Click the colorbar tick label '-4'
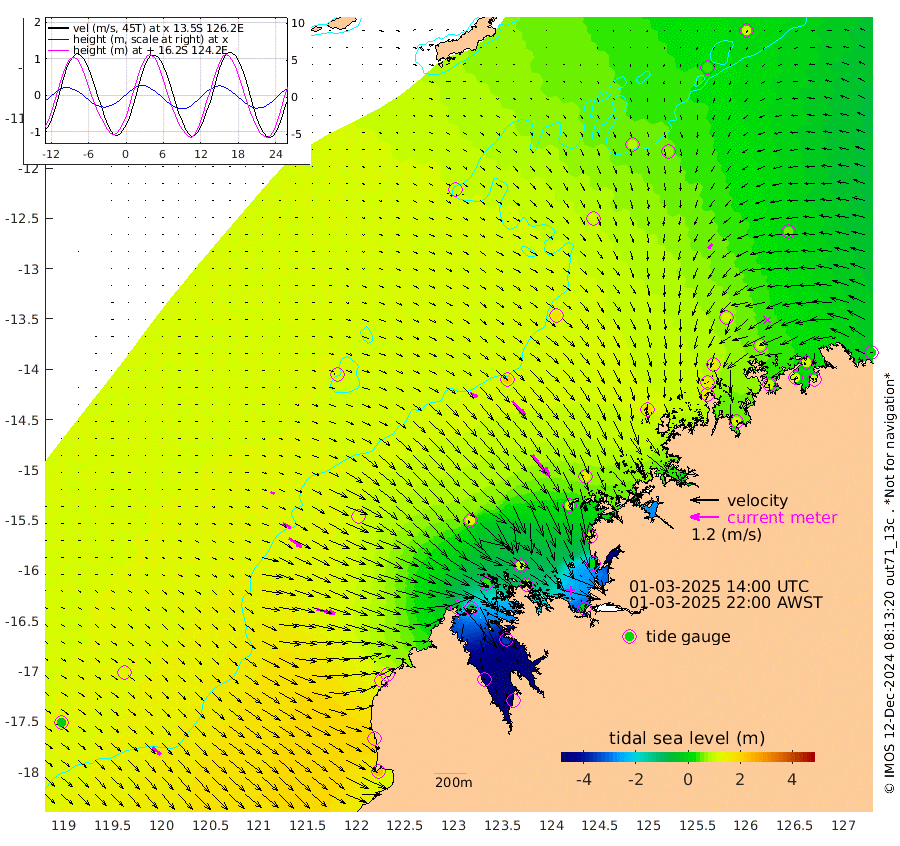The image size is (900, 846). point(584,779)
